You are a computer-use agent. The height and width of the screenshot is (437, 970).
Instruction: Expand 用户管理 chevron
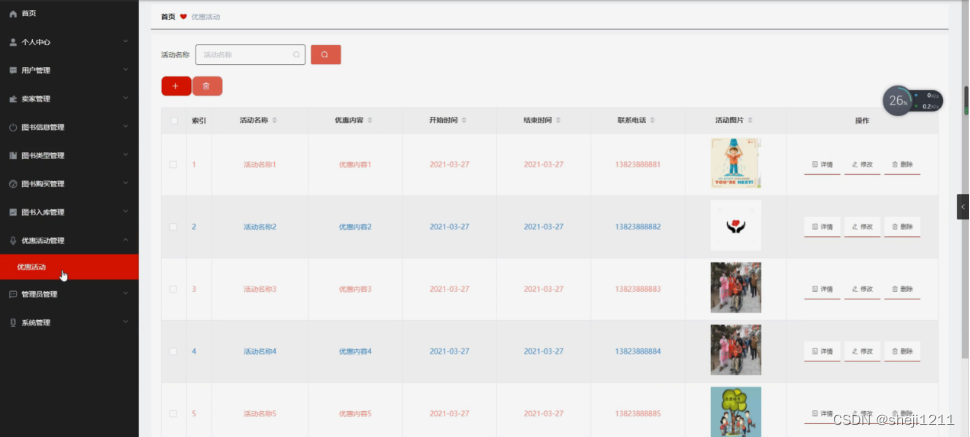[x=126, y=70]
